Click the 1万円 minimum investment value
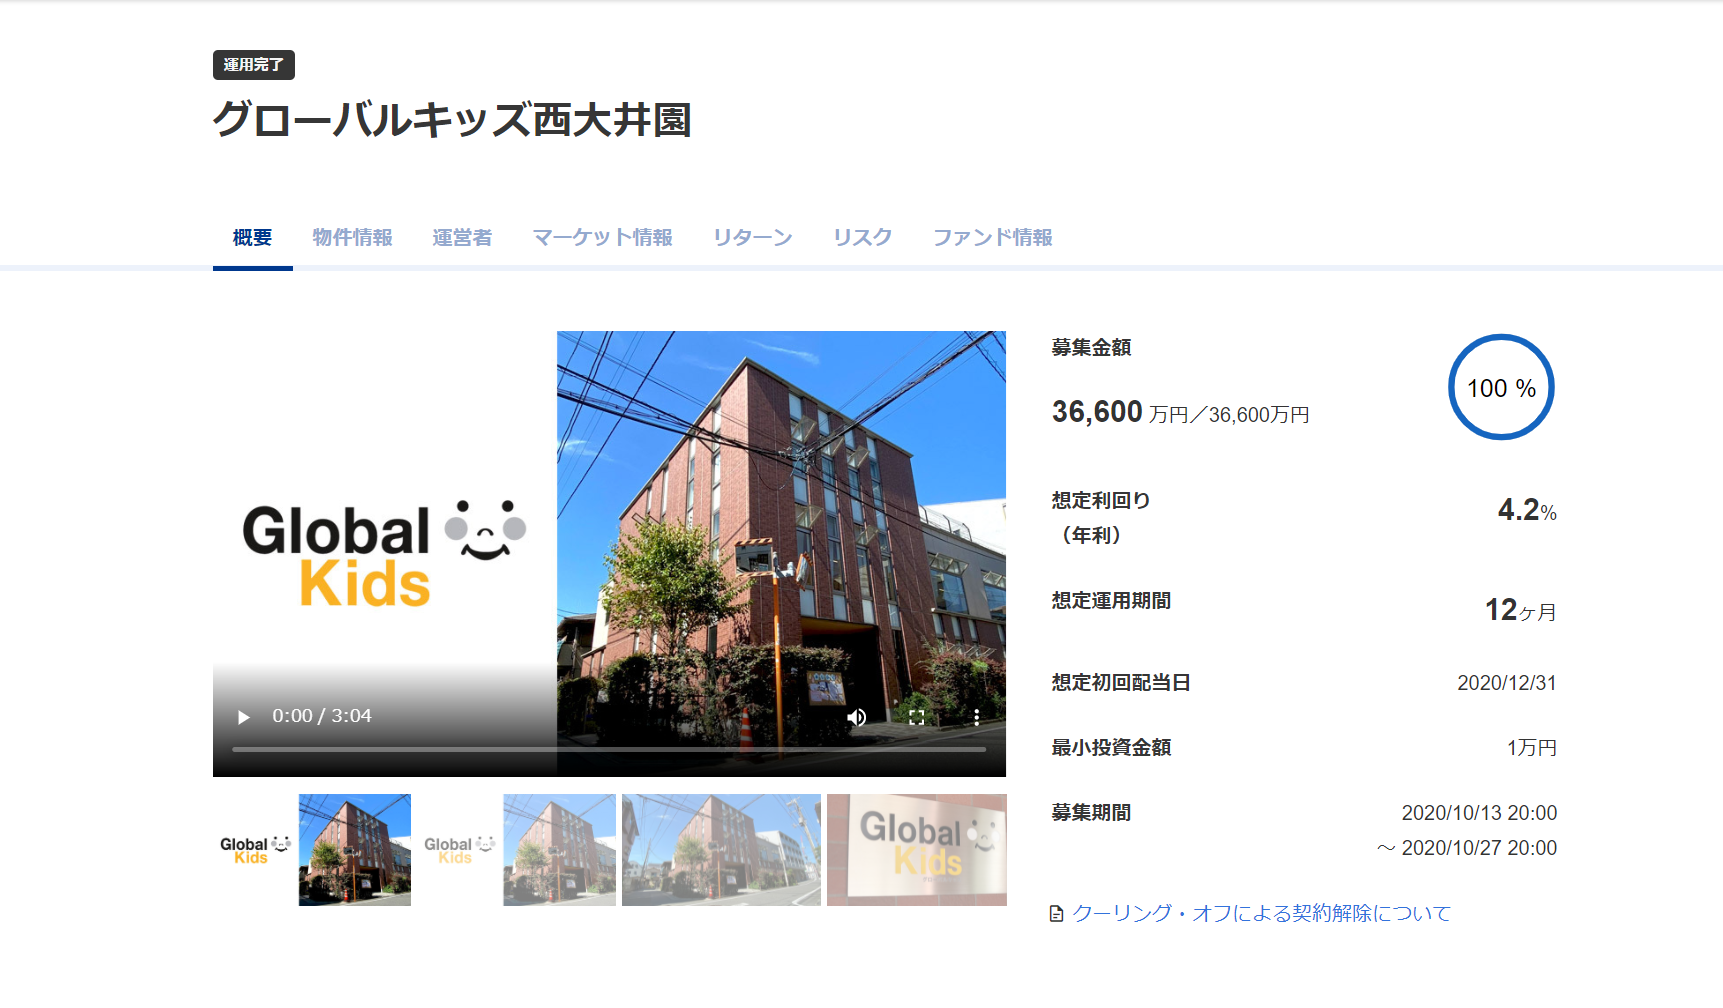Image resolution: width=1723 pixels, height=1008 pixels. (1532, 748)
